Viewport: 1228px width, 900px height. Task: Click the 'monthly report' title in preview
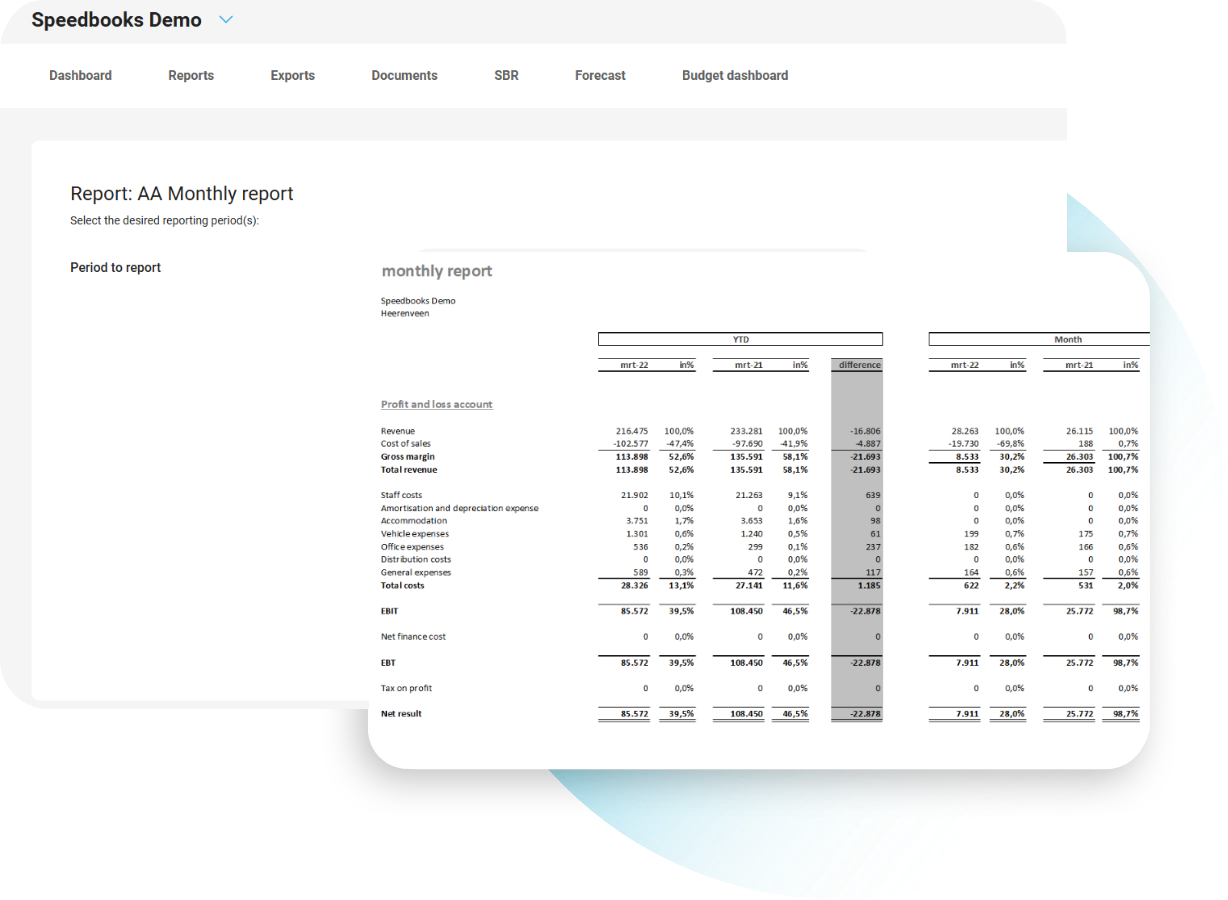point(437,271)
